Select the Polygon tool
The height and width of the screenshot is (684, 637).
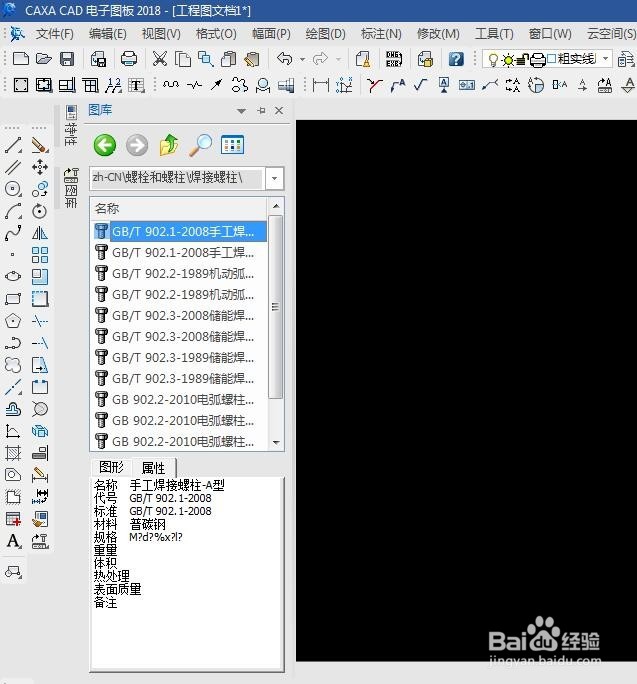13,321
